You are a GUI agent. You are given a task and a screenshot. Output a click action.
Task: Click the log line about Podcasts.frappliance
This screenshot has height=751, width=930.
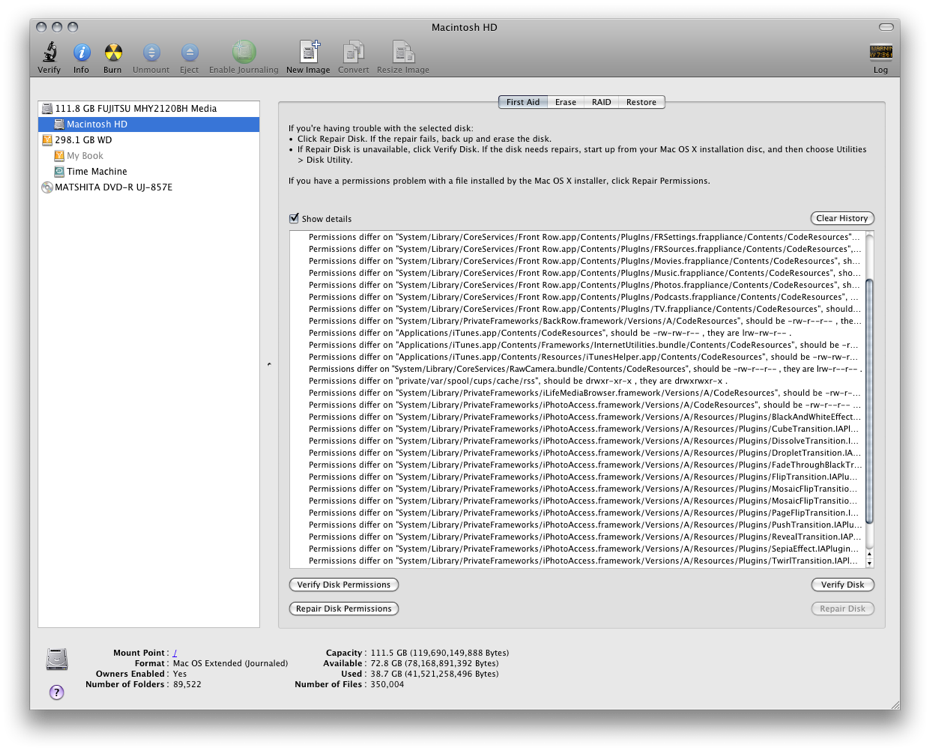coord(583,297)
